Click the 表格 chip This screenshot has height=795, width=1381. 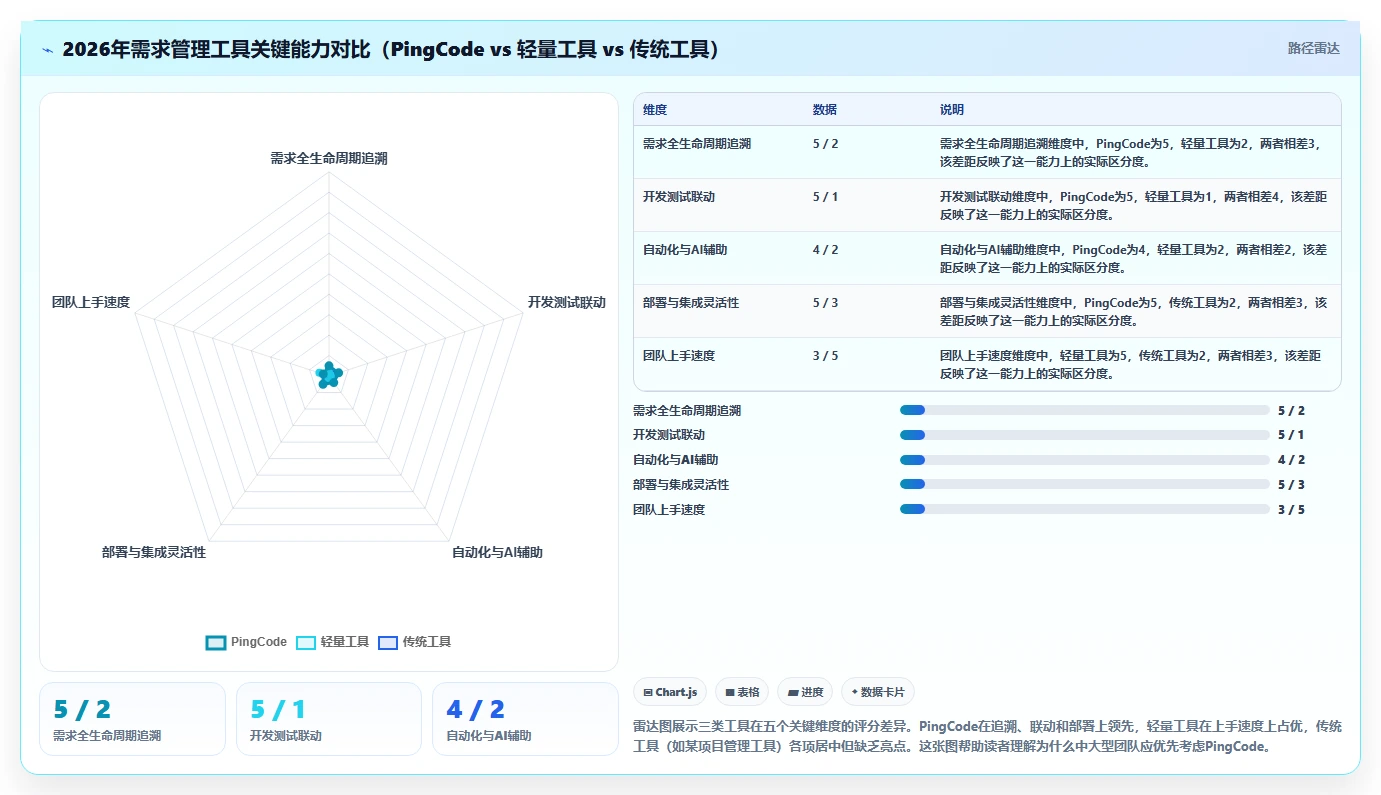[742, 692]
